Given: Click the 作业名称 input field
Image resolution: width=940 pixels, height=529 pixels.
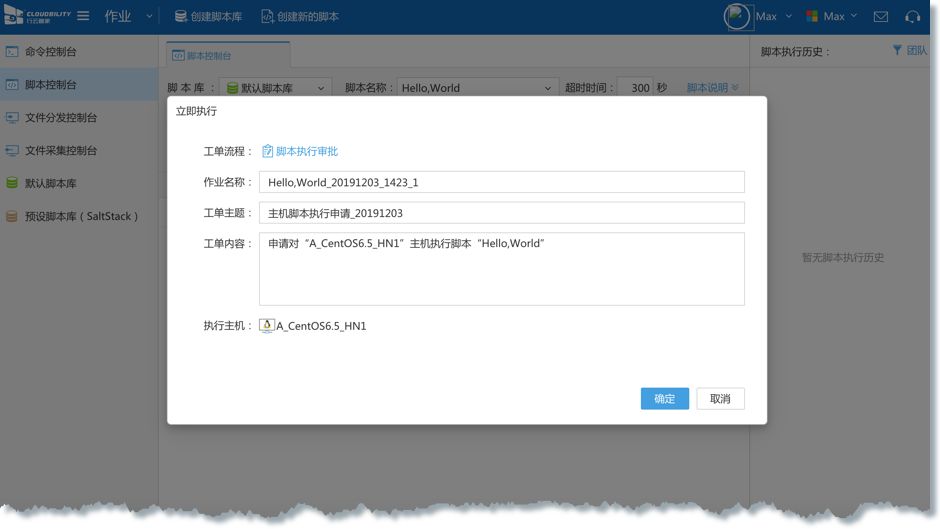Looking at the screenshot, I should [501, 182].
